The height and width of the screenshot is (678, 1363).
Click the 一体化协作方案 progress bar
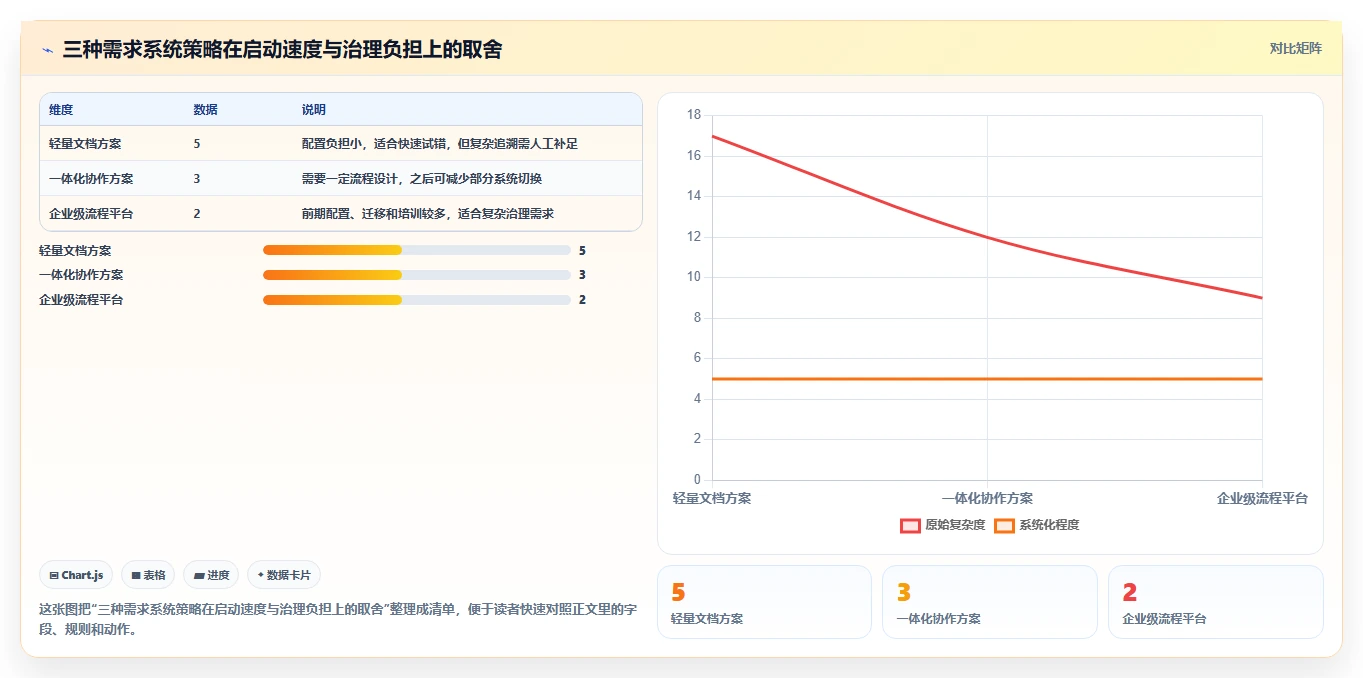(417, 275)
